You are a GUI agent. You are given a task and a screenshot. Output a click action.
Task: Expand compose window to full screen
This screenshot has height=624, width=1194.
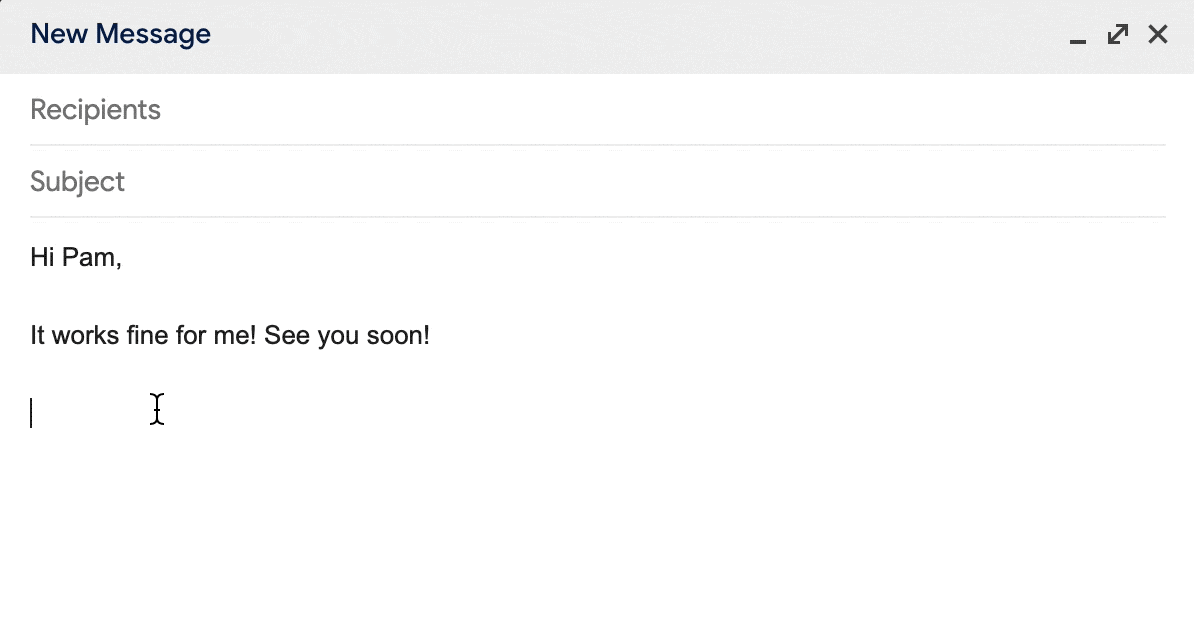[1118, 35]
